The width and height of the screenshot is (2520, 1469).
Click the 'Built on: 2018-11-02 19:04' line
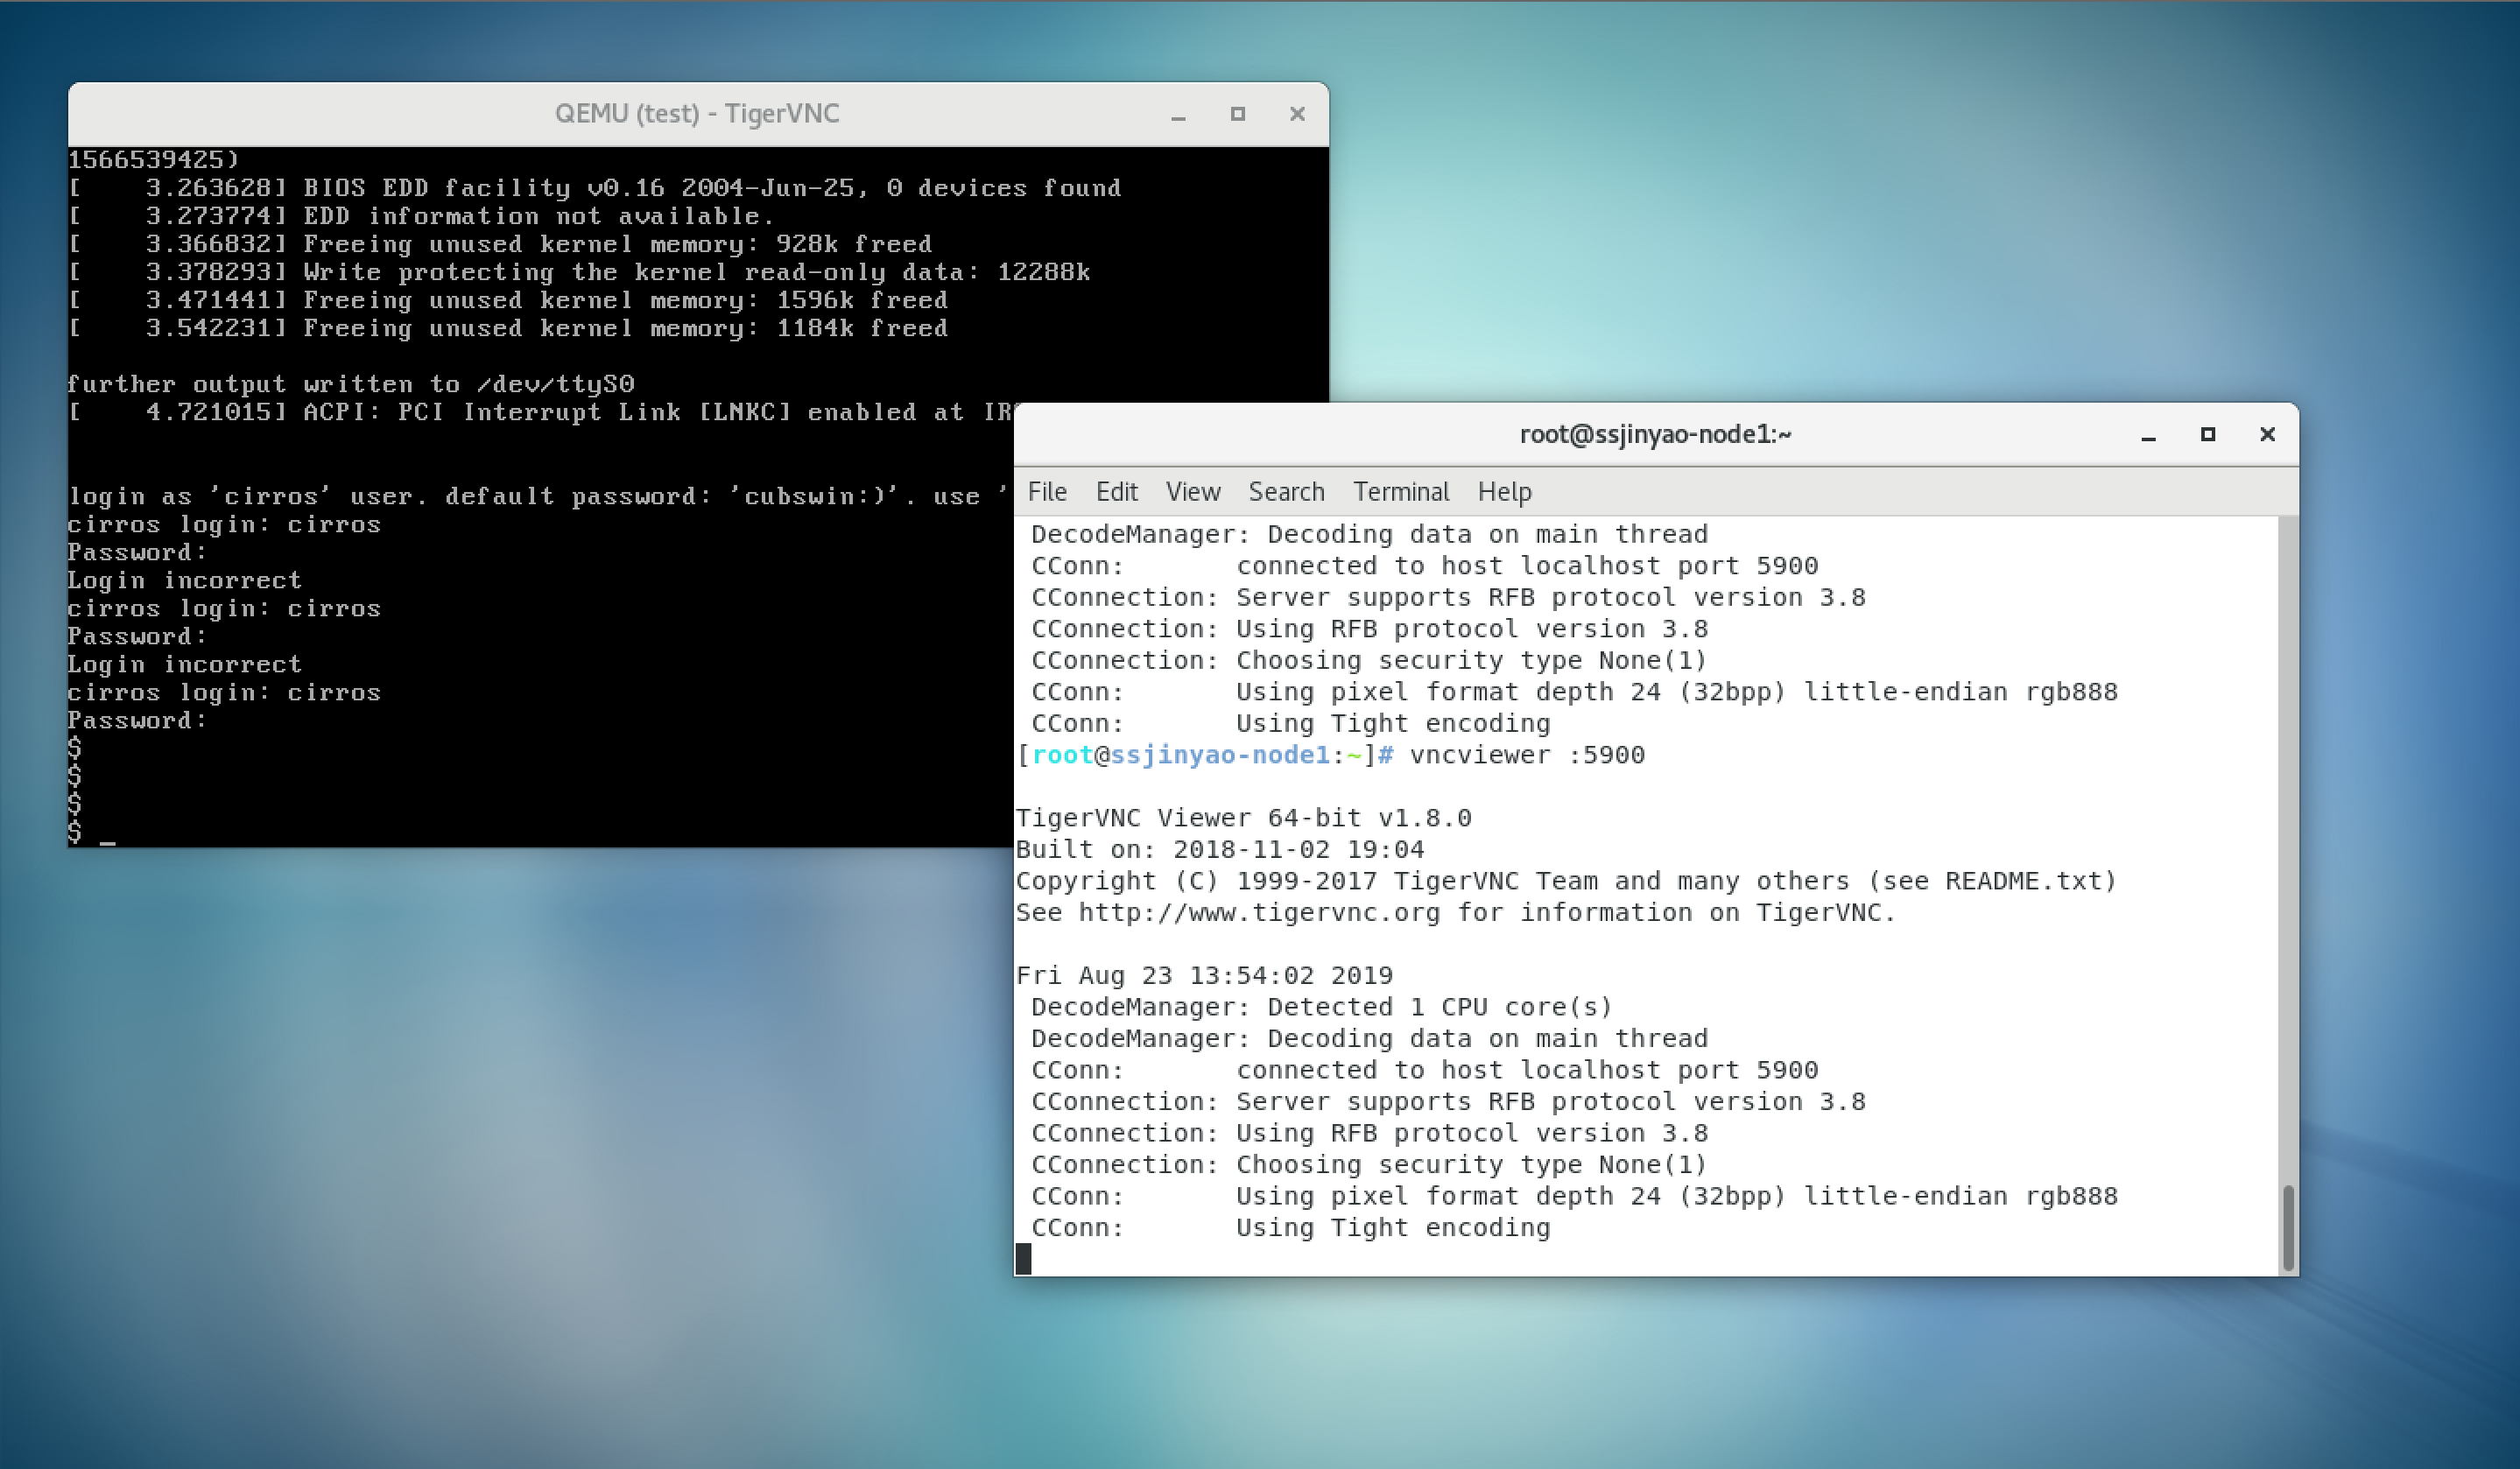(x=1220, y=849)
